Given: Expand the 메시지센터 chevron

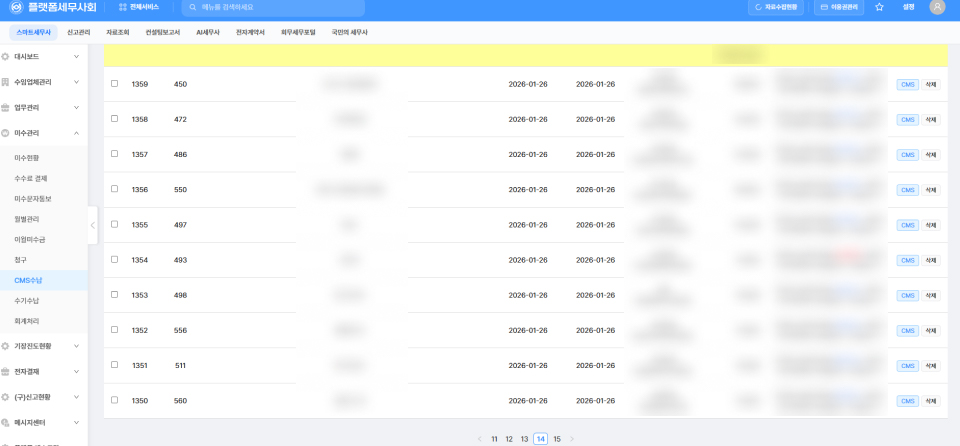Looking at the screenshot, I should 77,423.
